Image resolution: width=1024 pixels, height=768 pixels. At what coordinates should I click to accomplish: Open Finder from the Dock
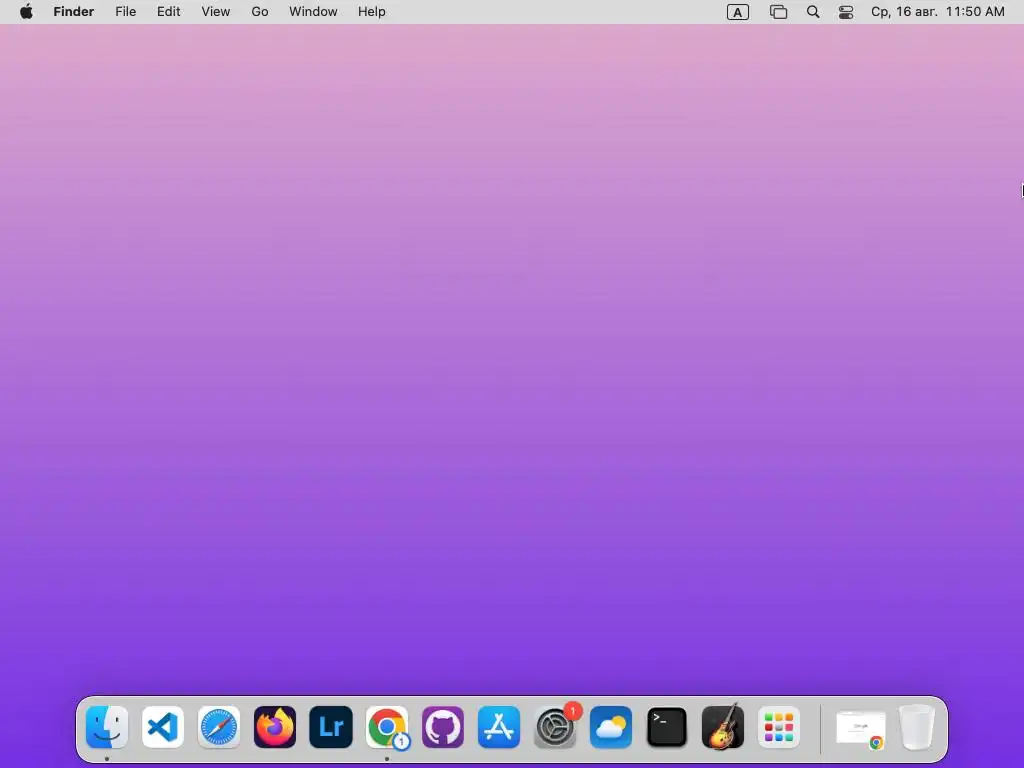click(x=107, y=727)
